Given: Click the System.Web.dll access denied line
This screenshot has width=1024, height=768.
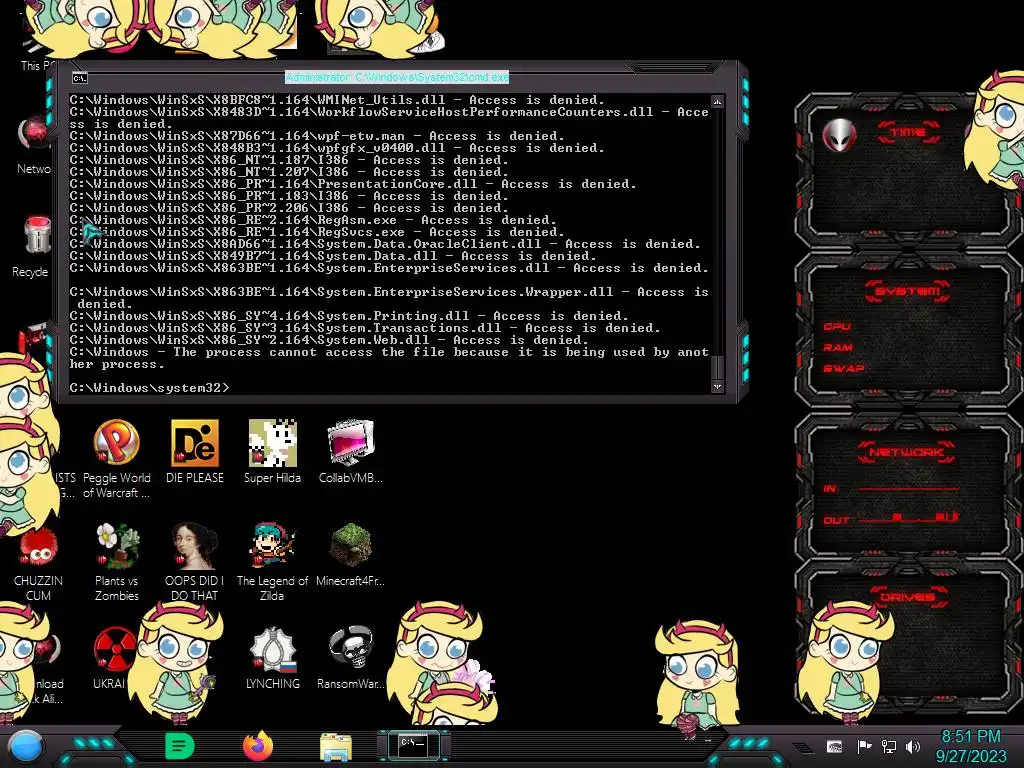Looking at the screenshot, I should click(328, 340).
